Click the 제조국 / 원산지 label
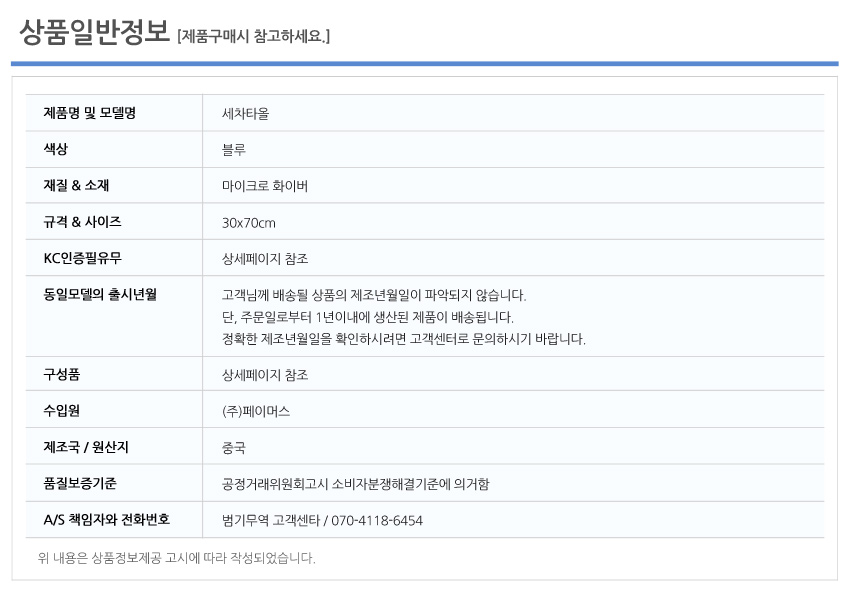This screenshot has height=596, width=850. click(x=86, y=447)
